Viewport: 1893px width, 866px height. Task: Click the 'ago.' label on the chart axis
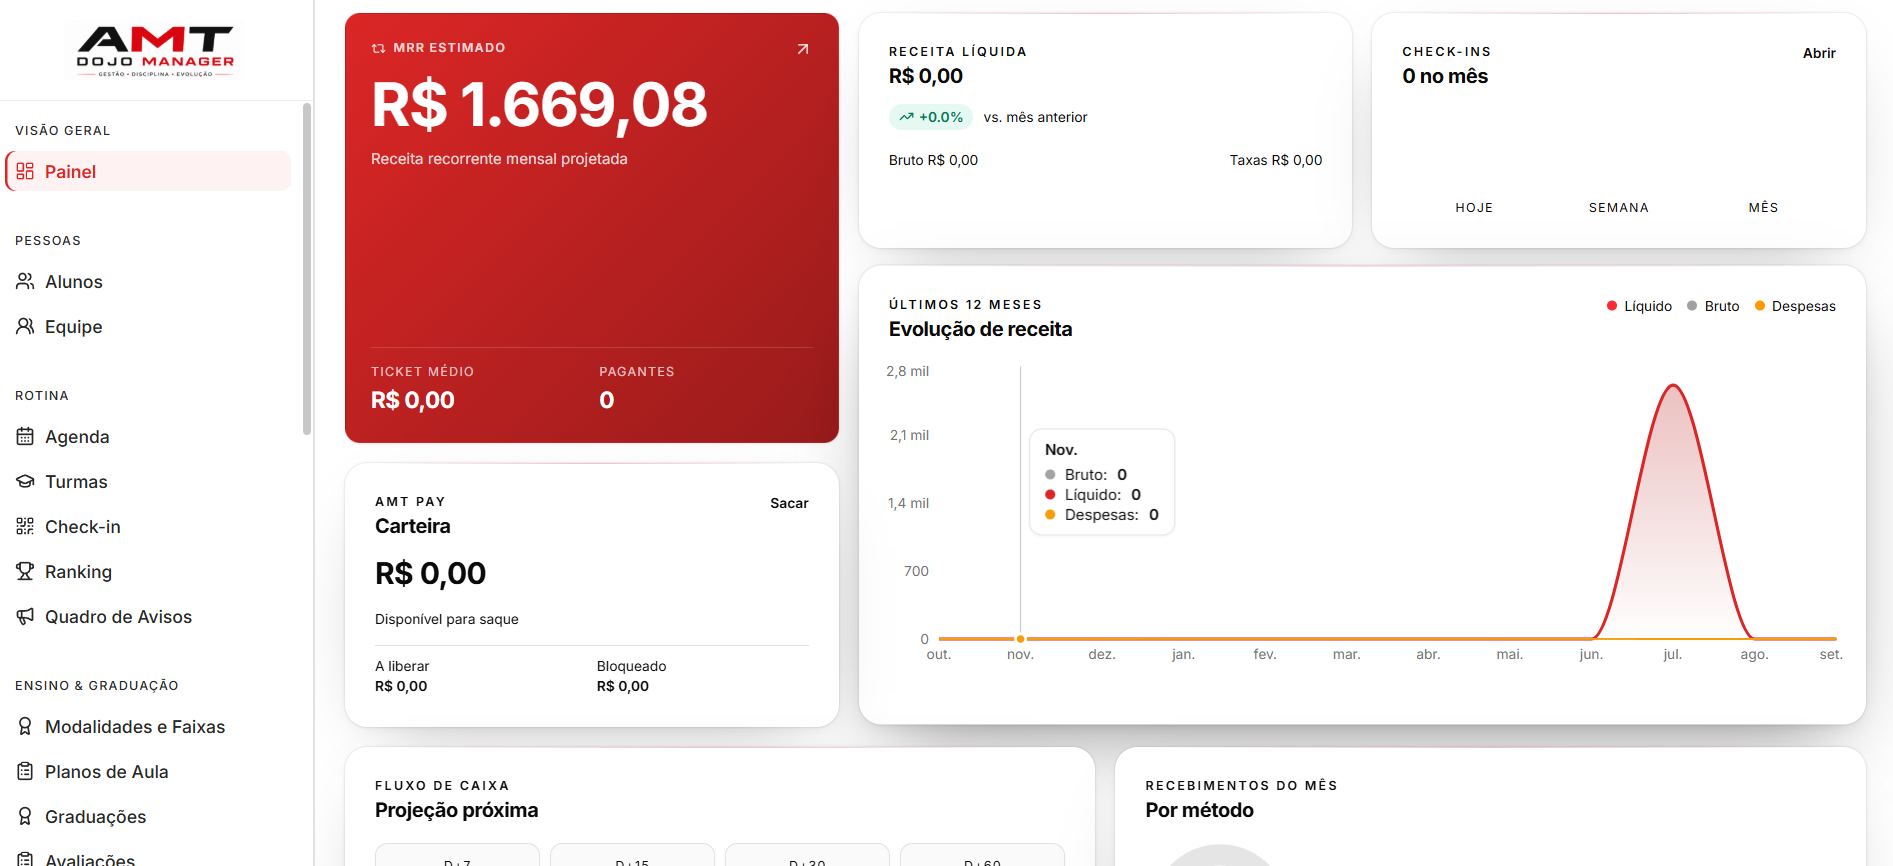click(1754, 654)
